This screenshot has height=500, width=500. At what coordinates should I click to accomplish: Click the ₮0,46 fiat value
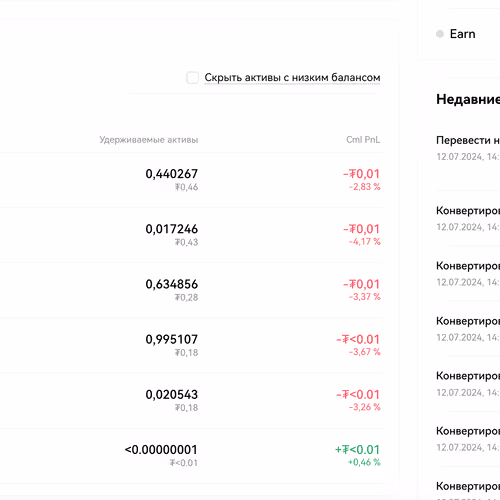point(187,187)
